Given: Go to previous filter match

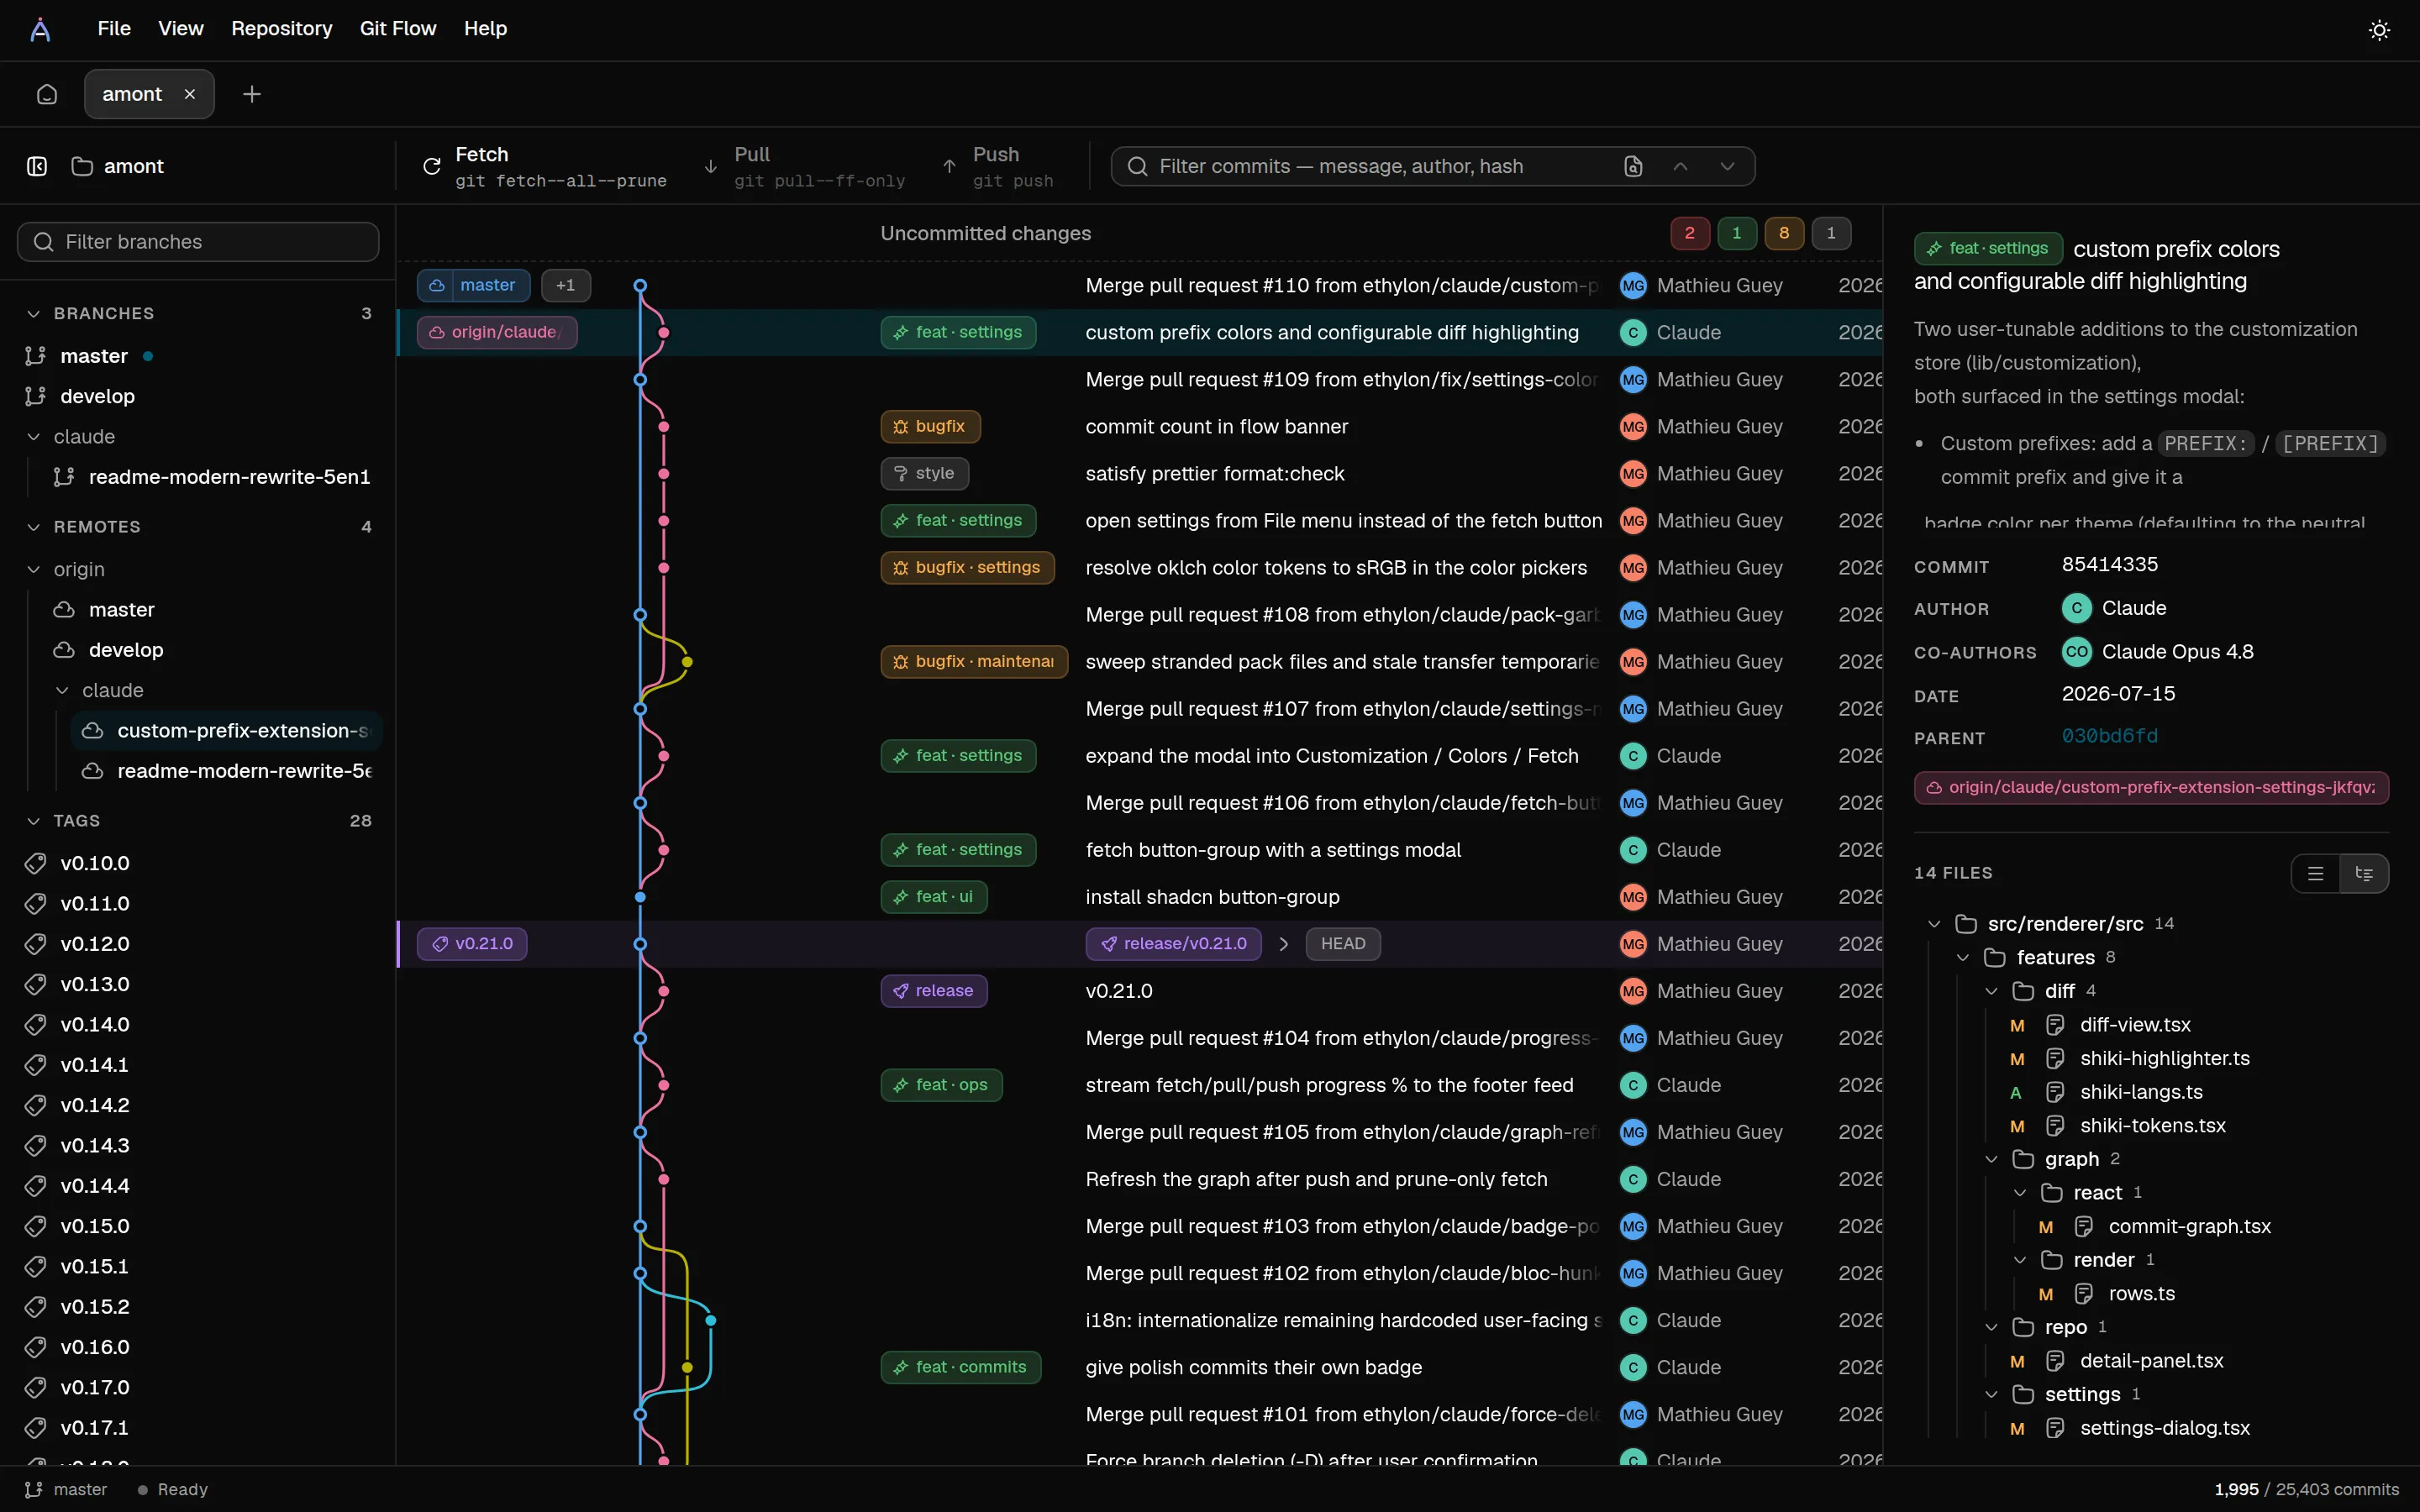Looking at the screenshot, I should click(x=1681, y=166).
